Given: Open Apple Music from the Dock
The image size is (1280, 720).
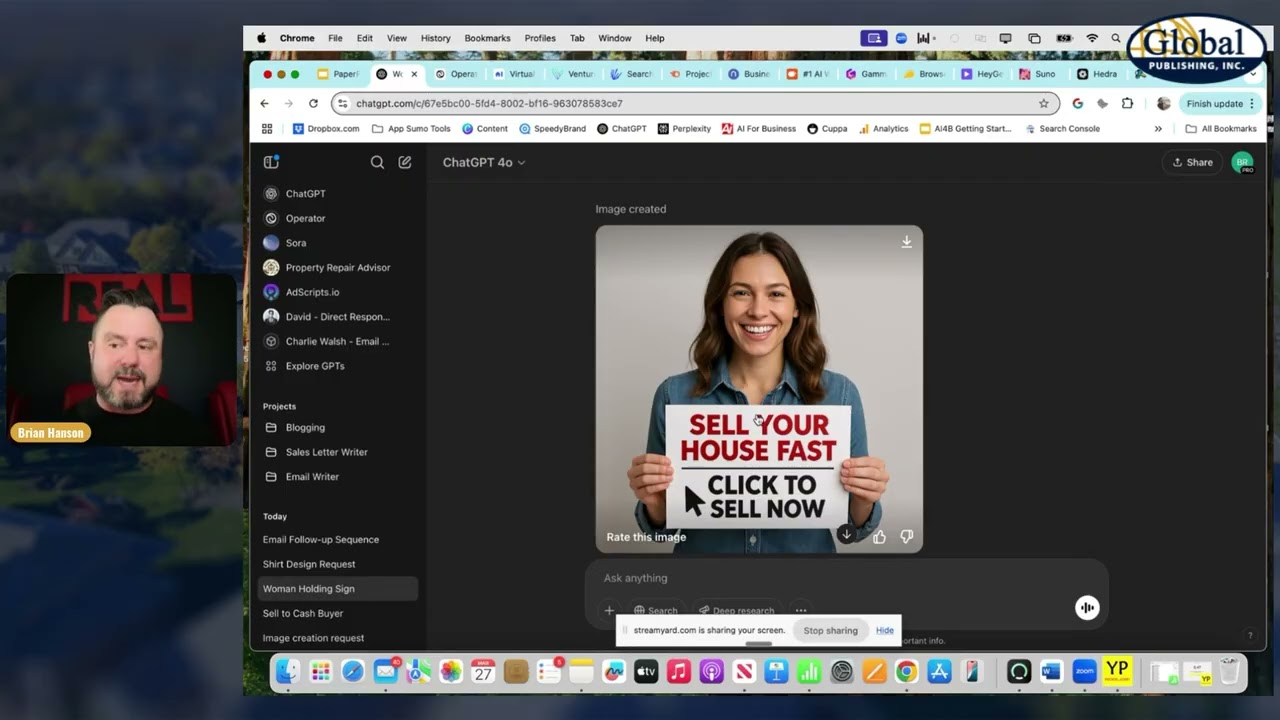Looking at the screenshot, I should (679, 672).
